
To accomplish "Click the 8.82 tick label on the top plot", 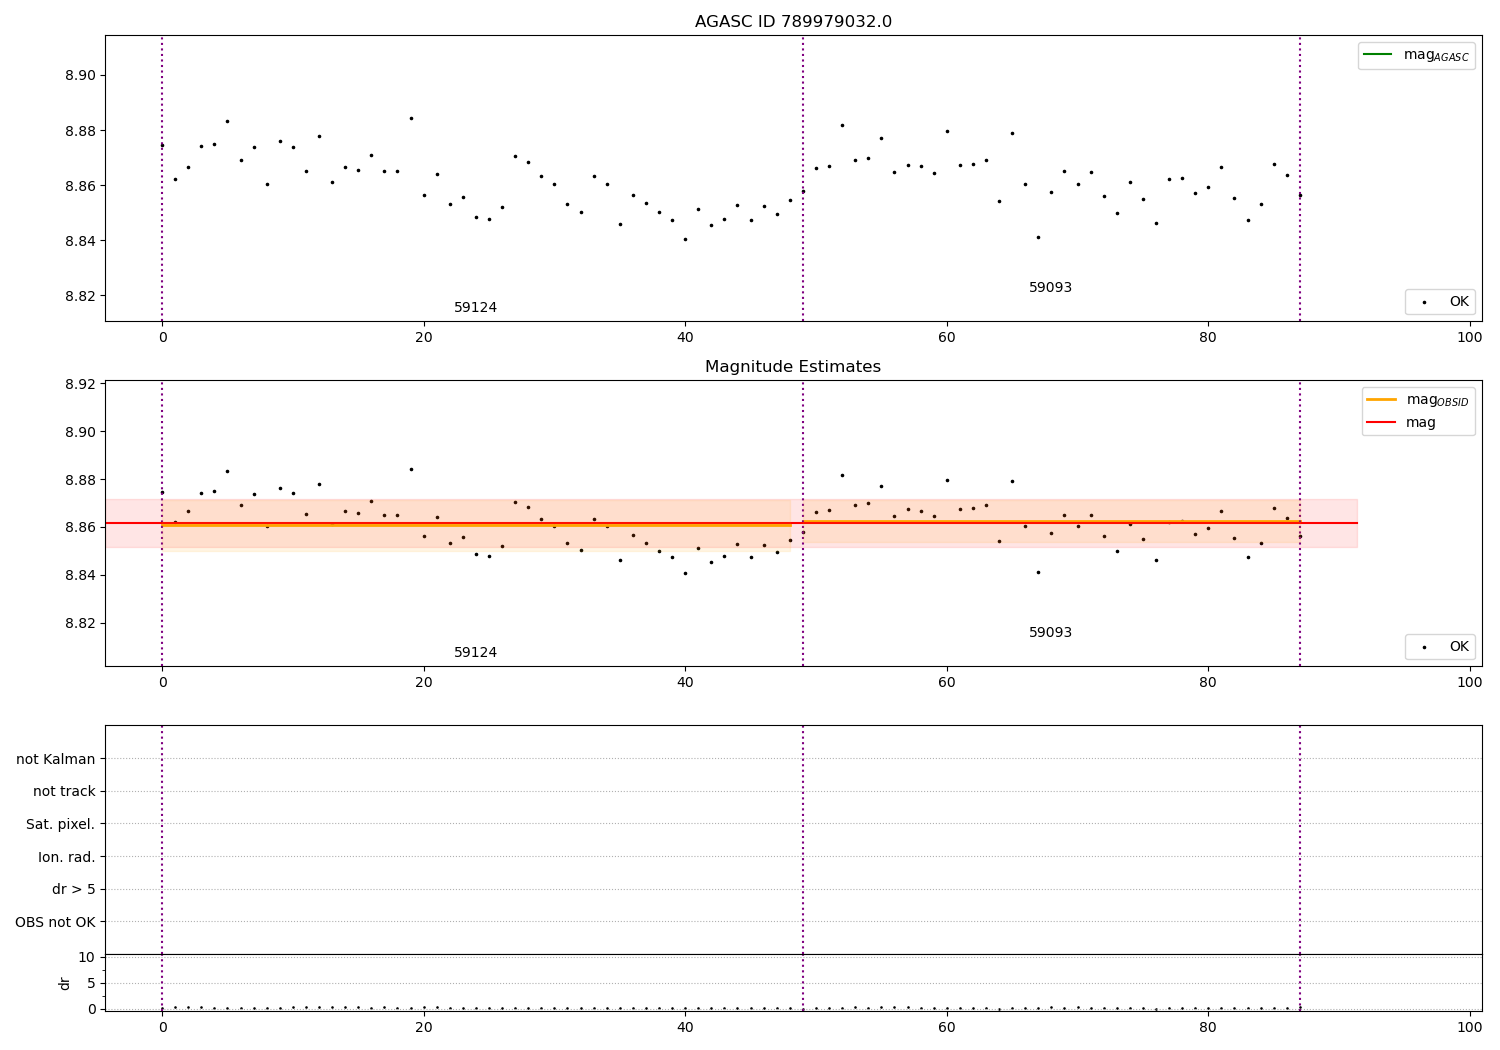I will (x=80, y=297).
